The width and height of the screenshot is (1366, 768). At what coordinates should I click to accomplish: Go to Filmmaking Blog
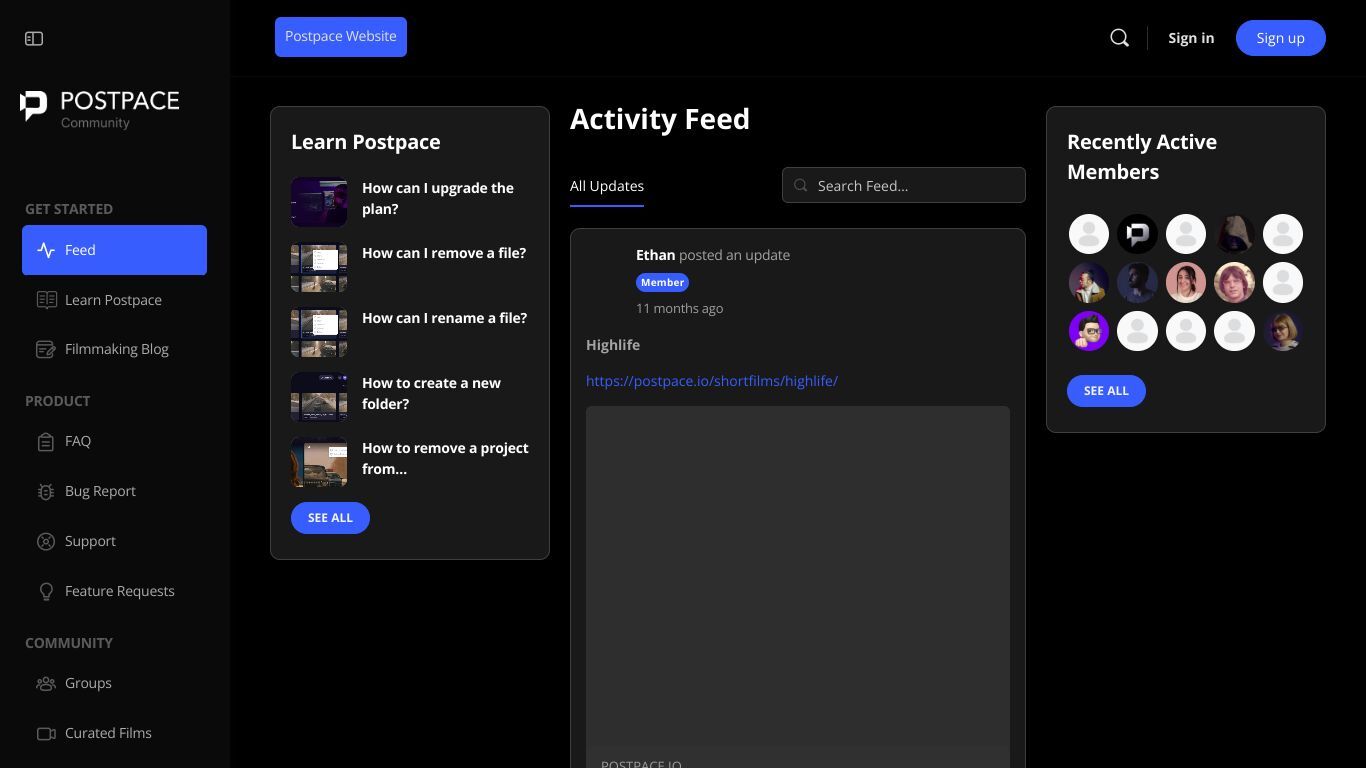pos(114,349)
